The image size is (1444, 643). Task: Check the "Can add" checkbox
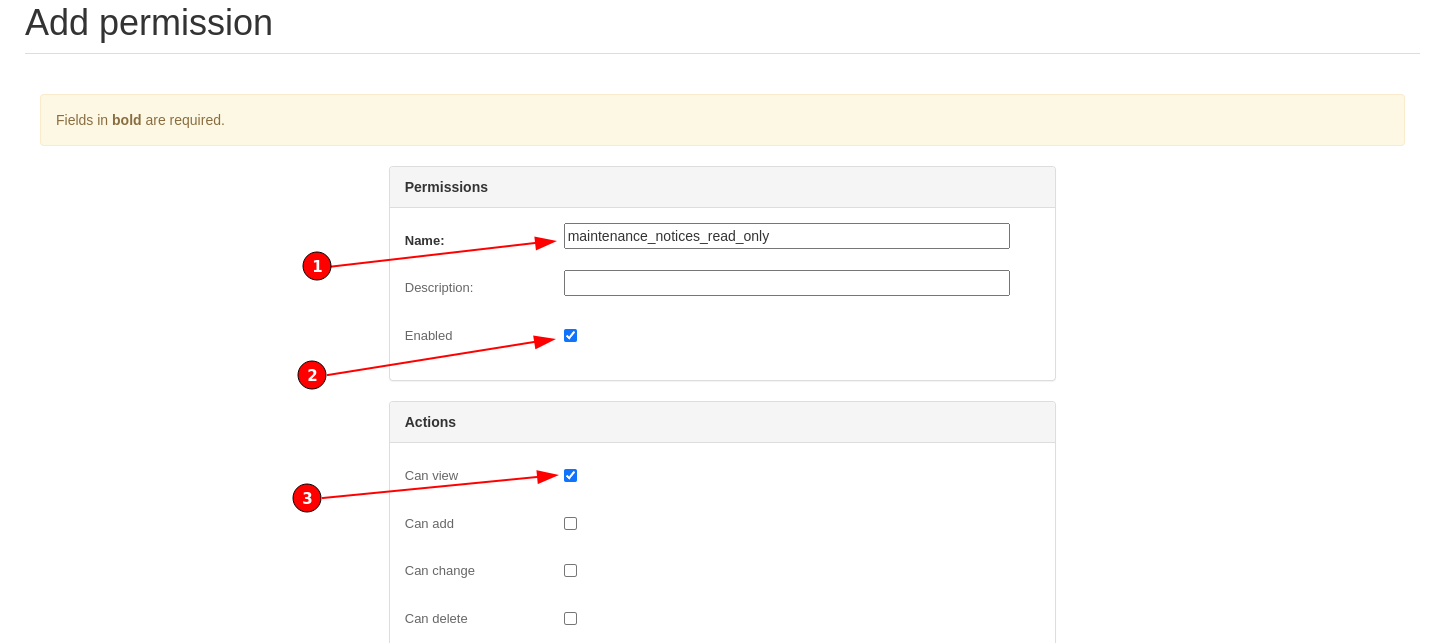point(570,523)
